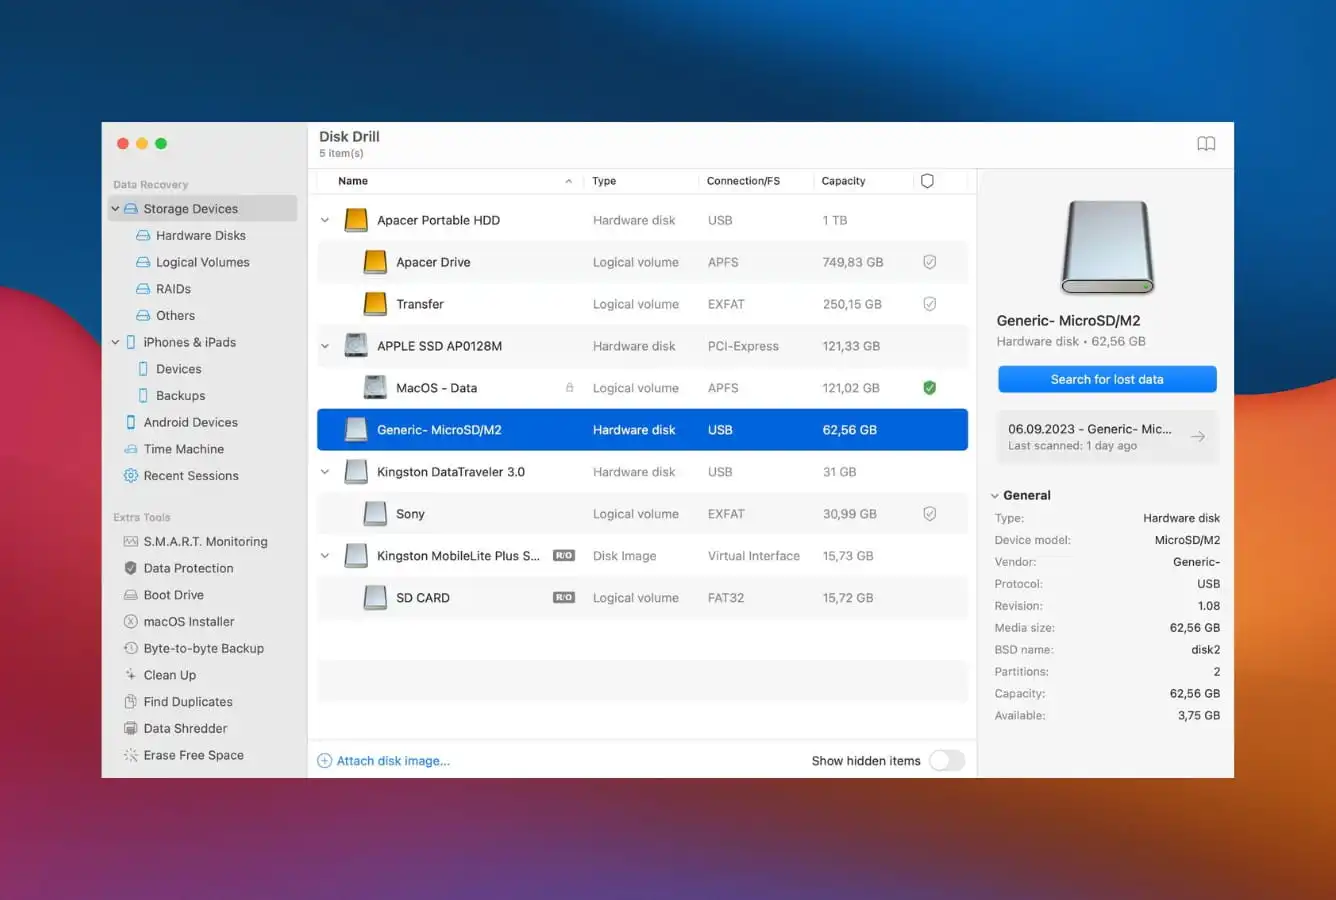This screenshot has width=1336, height=900.
Task: Click the Apacer Drive volume icon
Action: pyautogui.click(x=375, y=262)
